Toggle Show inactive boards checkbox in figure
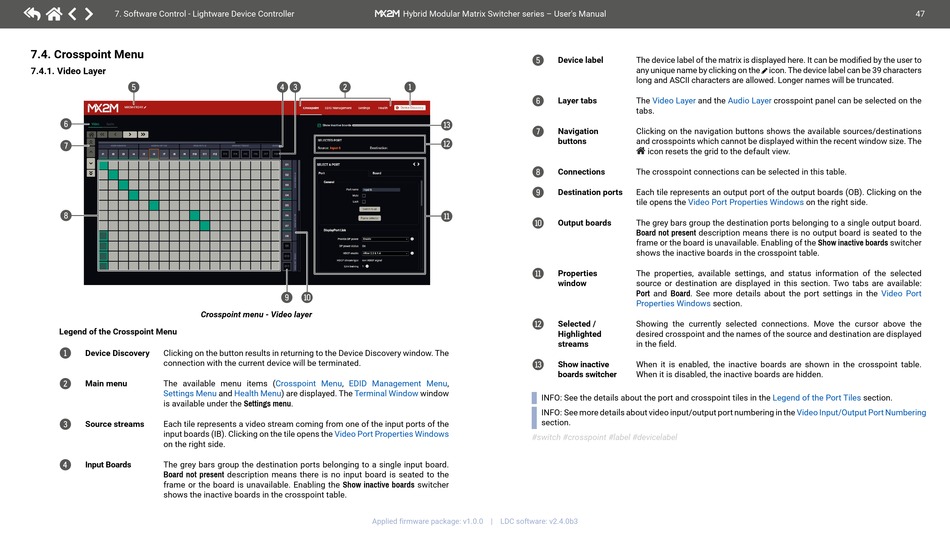Screen dimensions: 950x533 (319, 125)
